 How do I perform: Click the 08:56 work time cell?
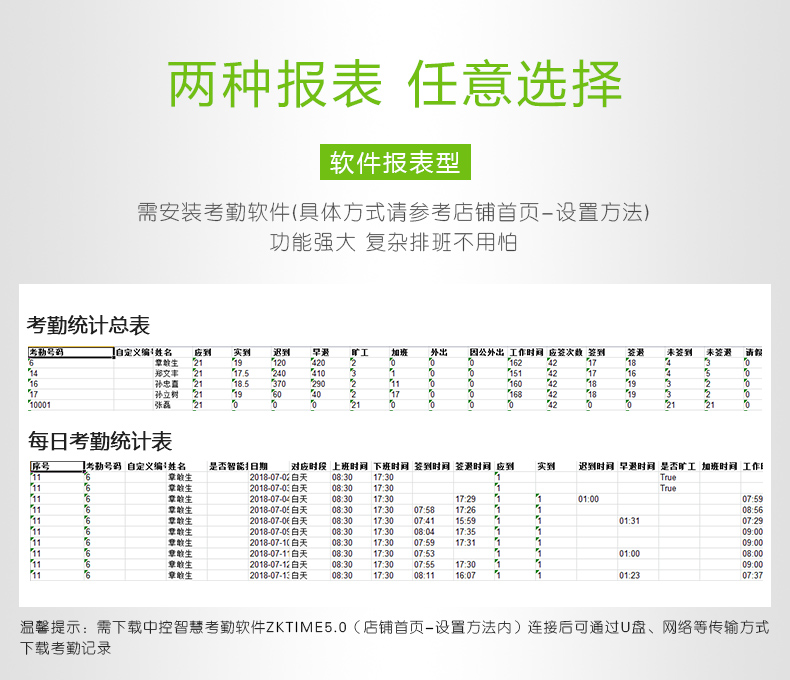pos(752,510)
